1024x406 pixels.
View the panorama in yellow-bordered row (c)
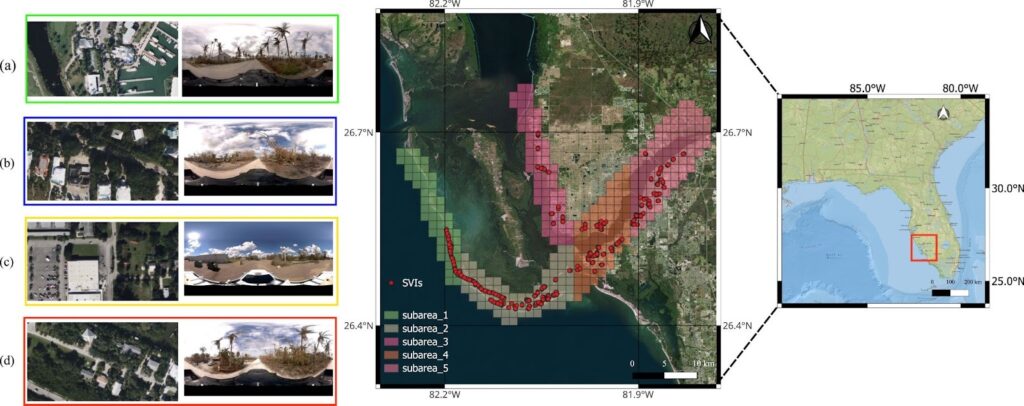(x=257, y=261)
